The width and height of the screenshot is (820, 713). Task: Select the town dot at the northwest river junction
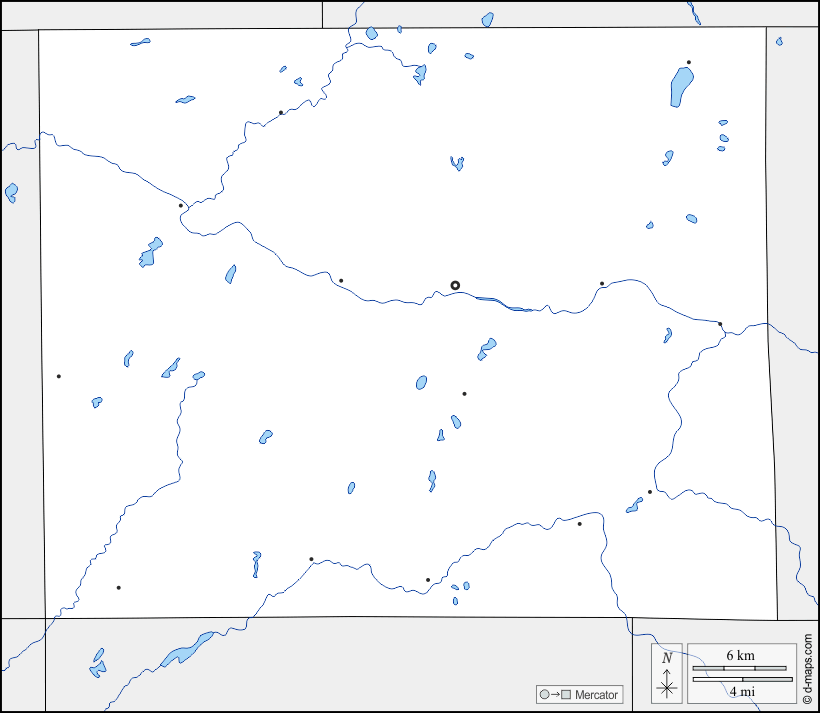point(181,206)
